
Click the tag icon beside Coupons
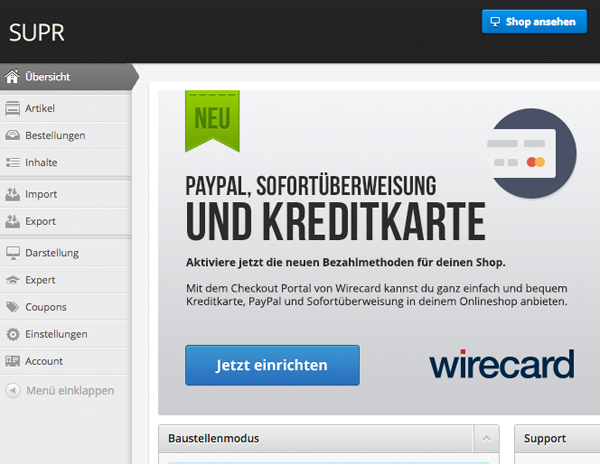point(12,307)
